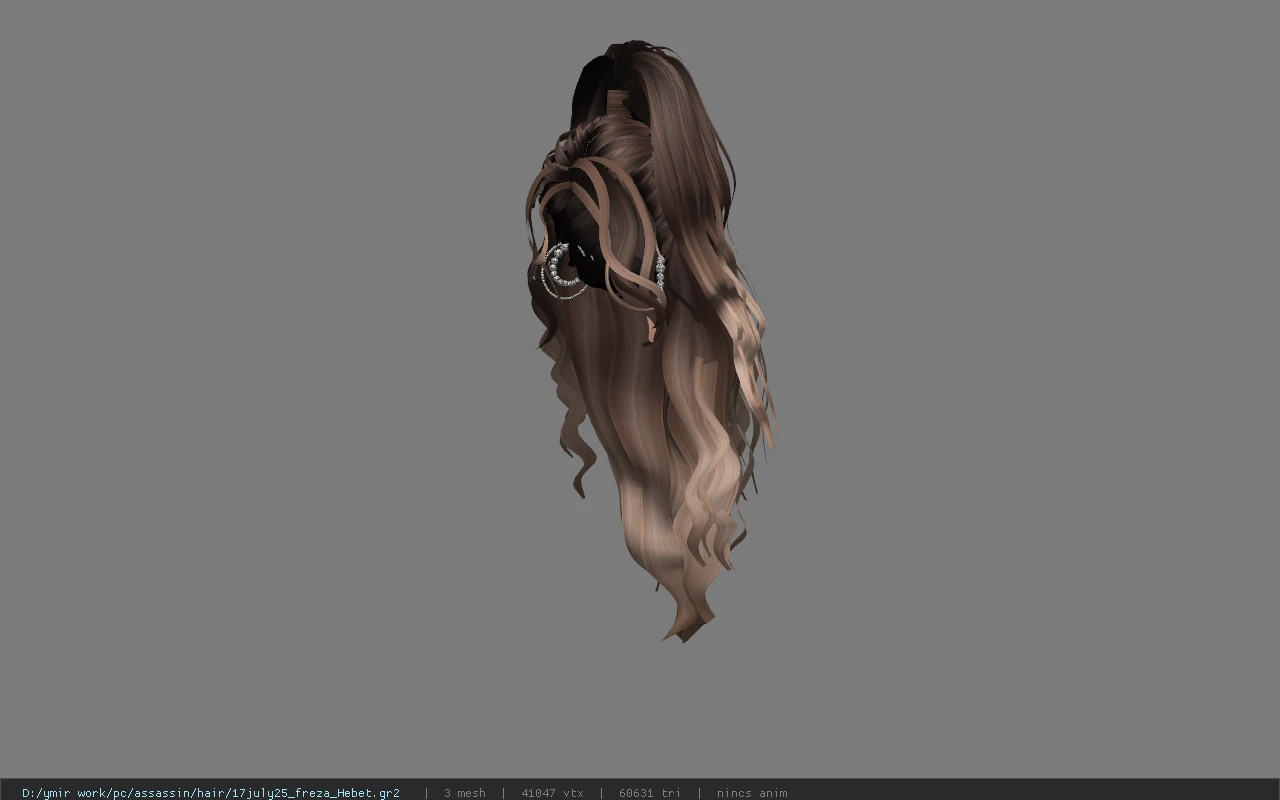The width and height of the screenshot is (1280, 800).
Task: Click the hair model in the viewport
Action: [650, 340]
